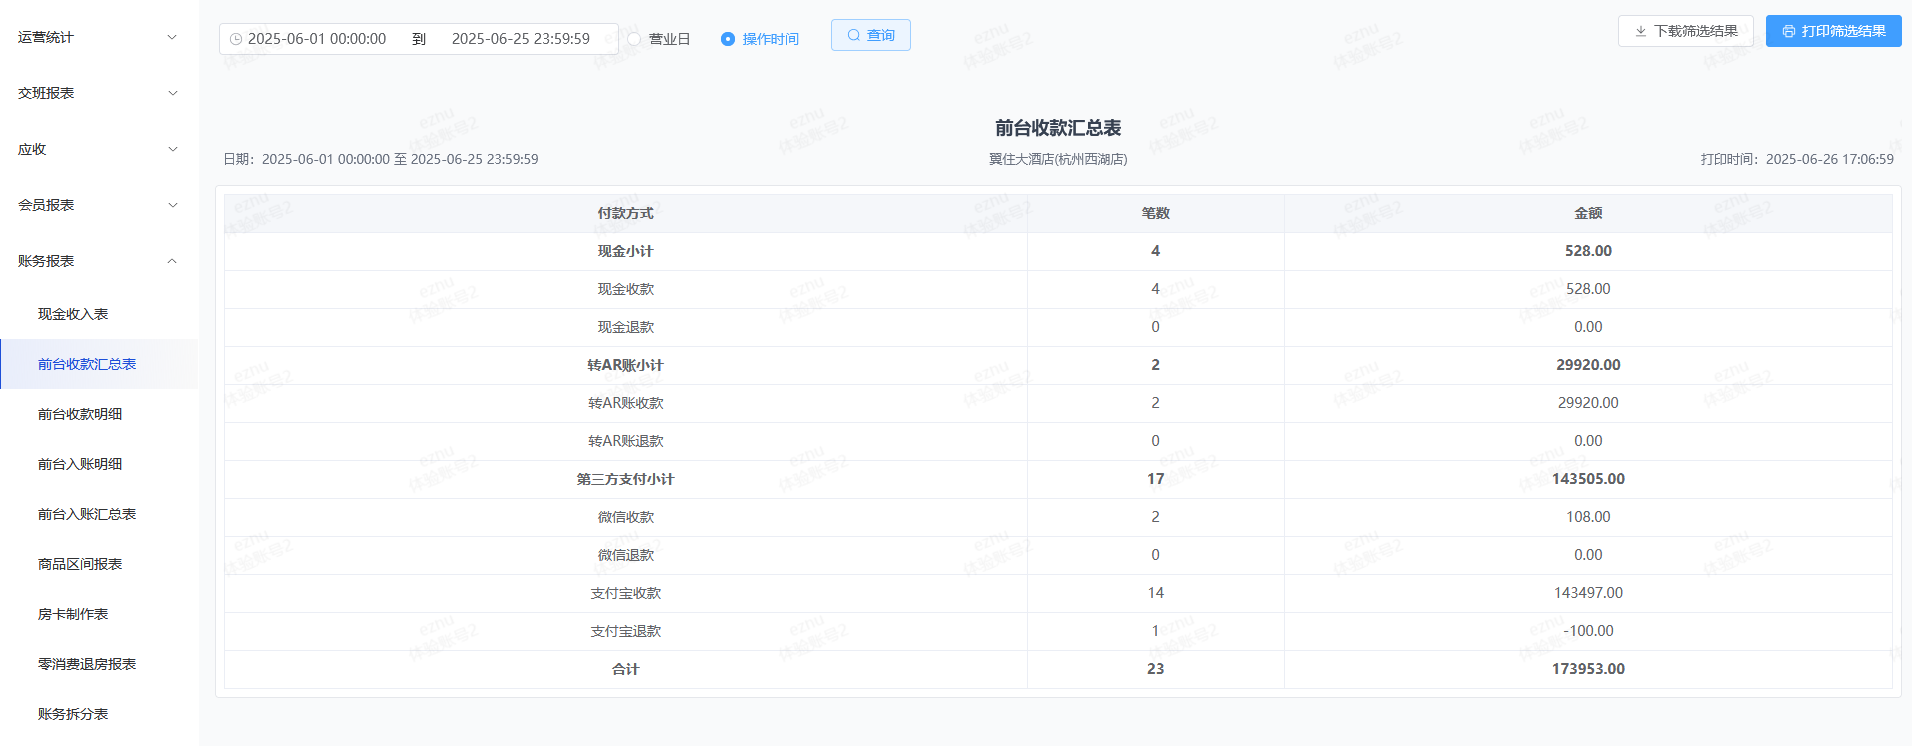The height and width of the screenshot is (746, 1912).
Task: Open the 商品区间报表 report
Action: 98,564
